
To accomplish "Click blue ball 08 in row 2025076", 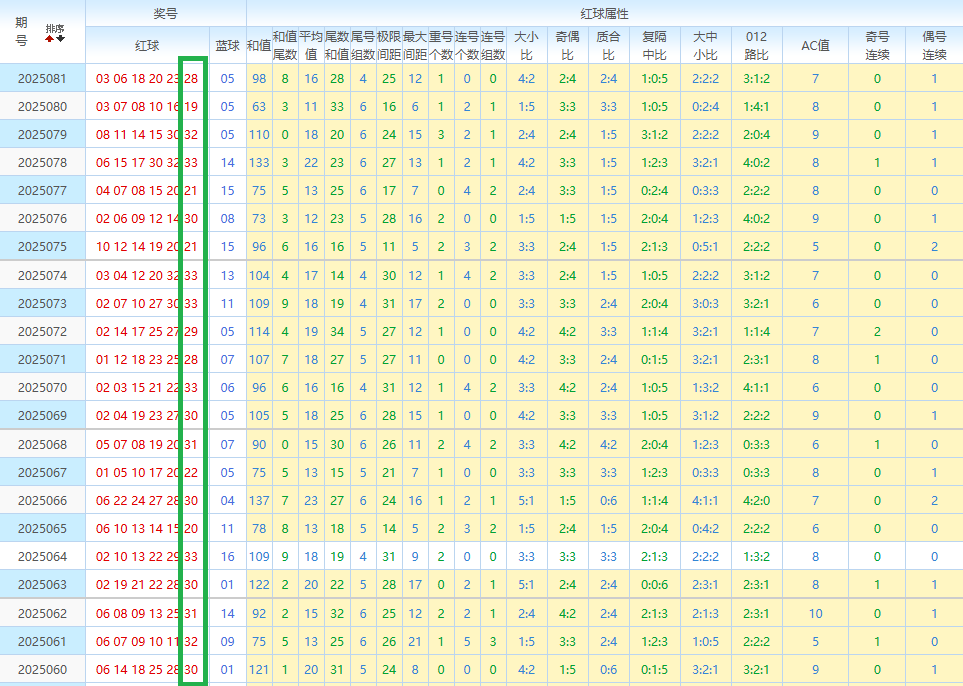I will [x=228, y=219].
